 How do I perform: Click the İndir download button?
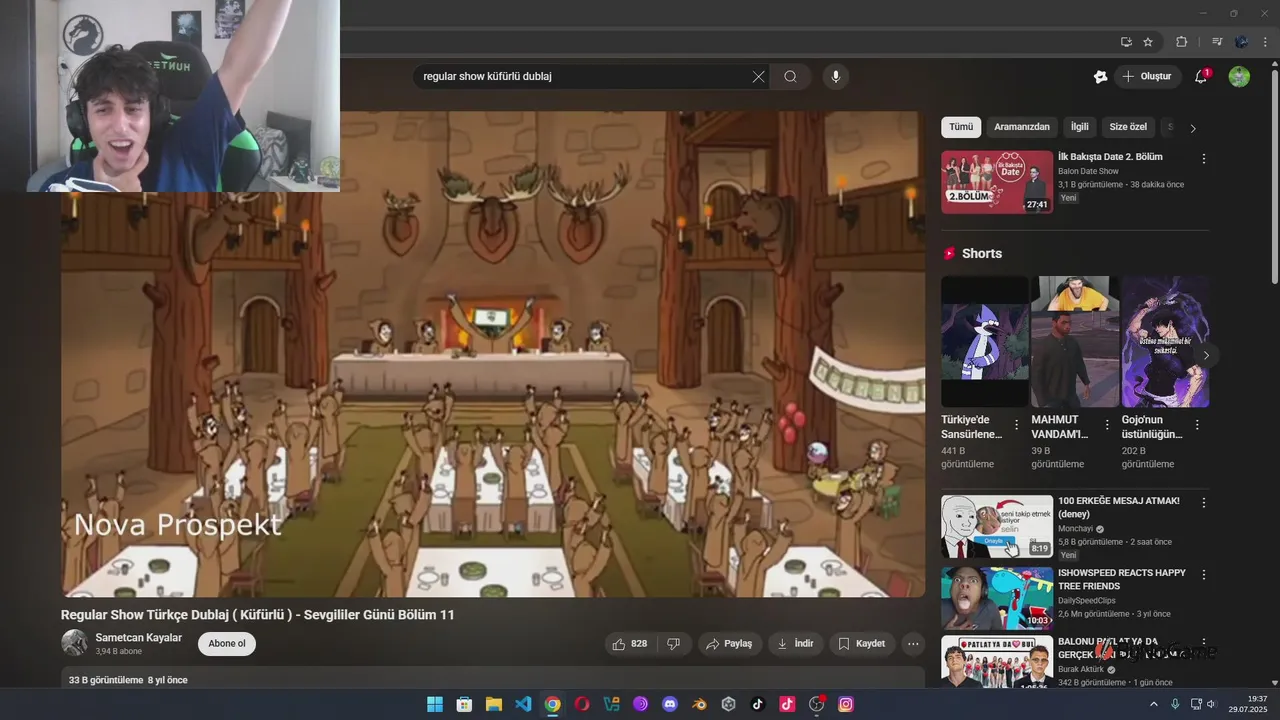(796, 644)
